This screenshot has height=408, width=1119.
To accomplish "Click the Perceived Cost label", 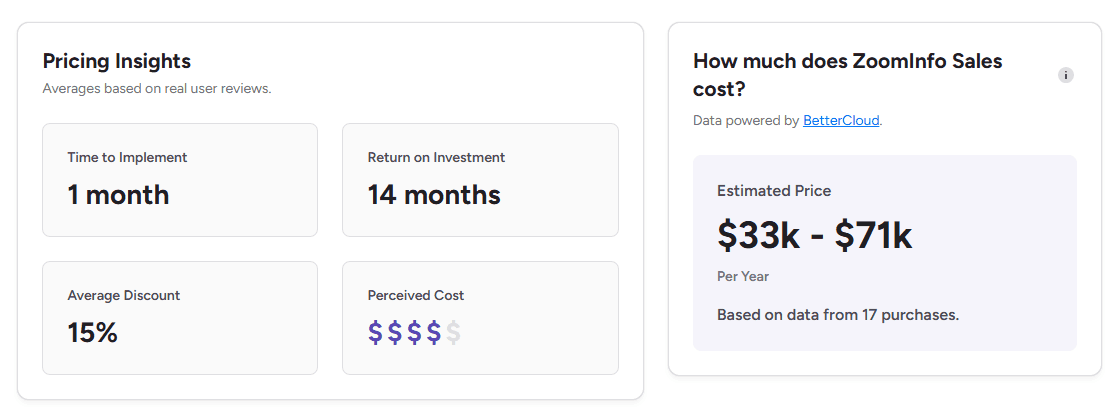I will point(416,295).
